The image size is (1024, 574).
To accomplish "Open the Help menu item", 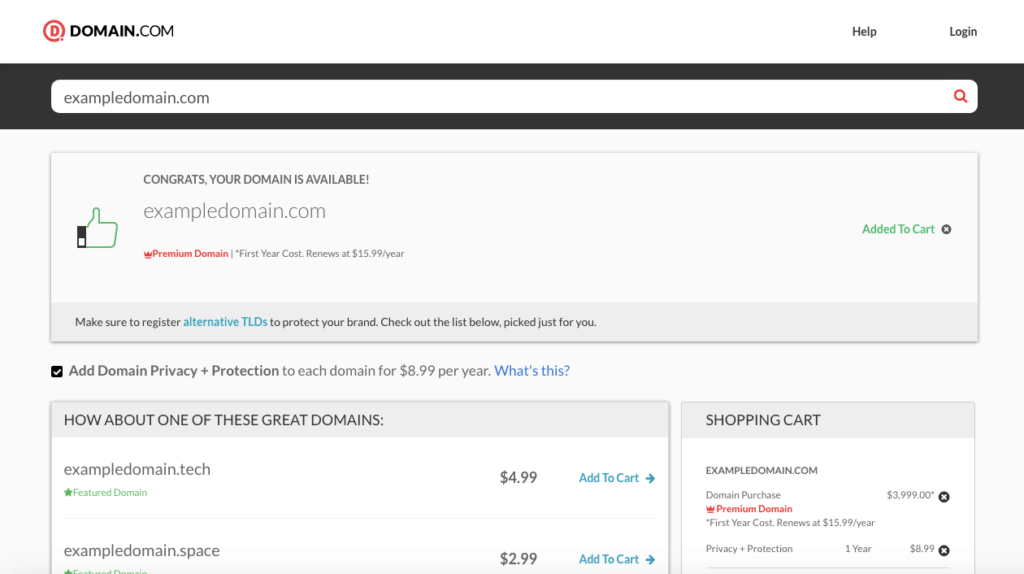I will point(864,31).
